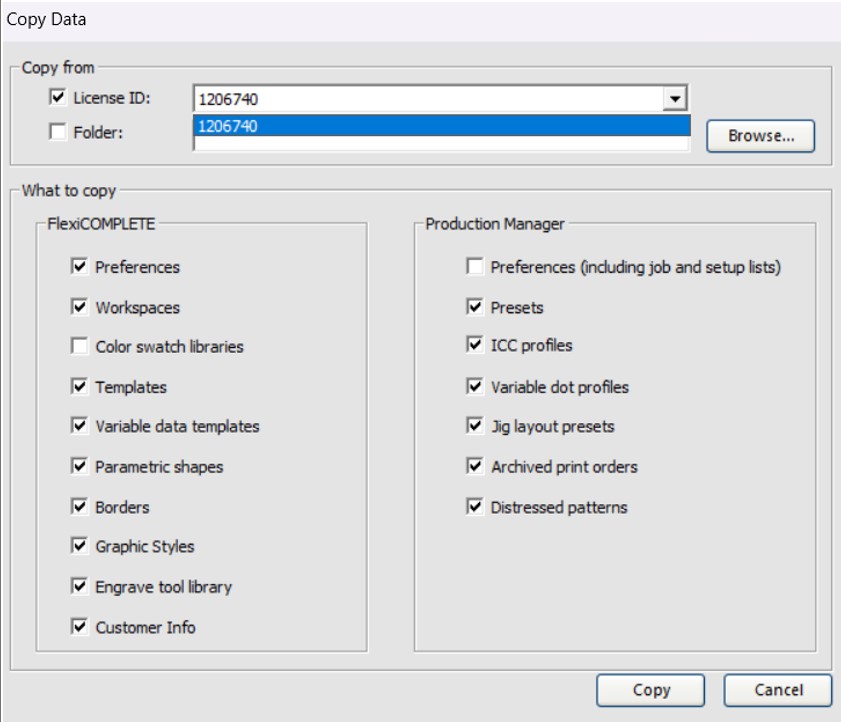Select 1206740 from the dropdown list

(x=440, y=126)
